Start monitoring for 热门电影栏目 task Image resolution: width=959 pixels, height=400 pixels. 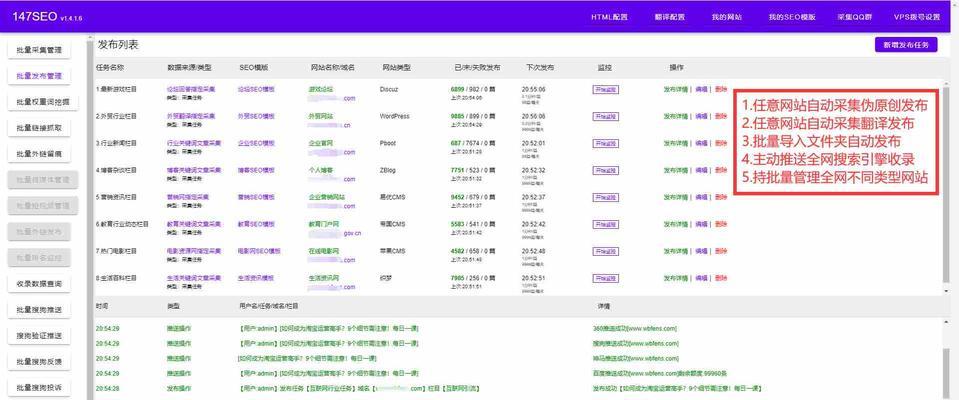[x=605, y=251]
